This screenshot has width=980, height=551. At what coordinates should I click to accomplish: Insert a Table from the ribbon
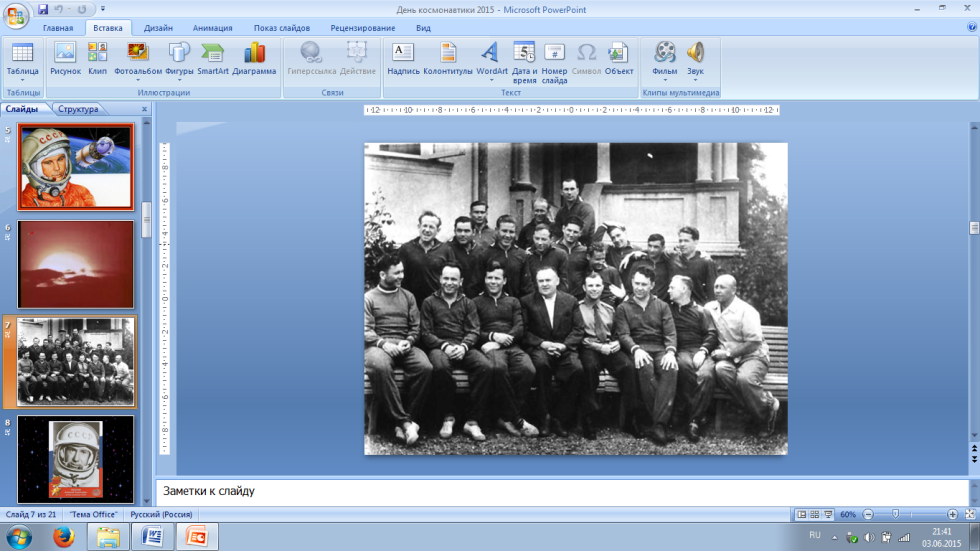pos(22,60)
